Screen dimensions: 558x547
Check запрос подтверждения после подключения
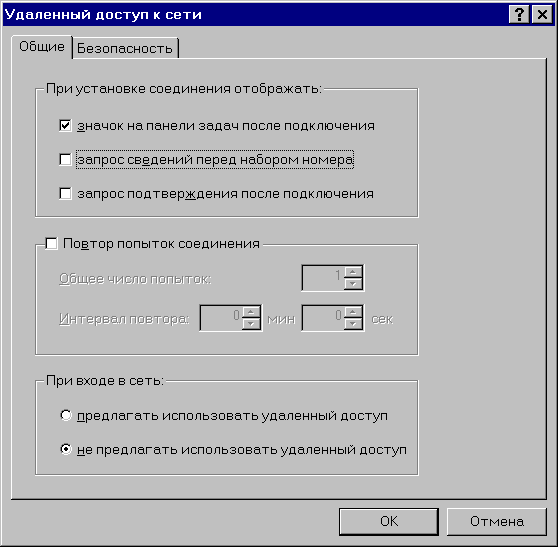pos(65,194)
